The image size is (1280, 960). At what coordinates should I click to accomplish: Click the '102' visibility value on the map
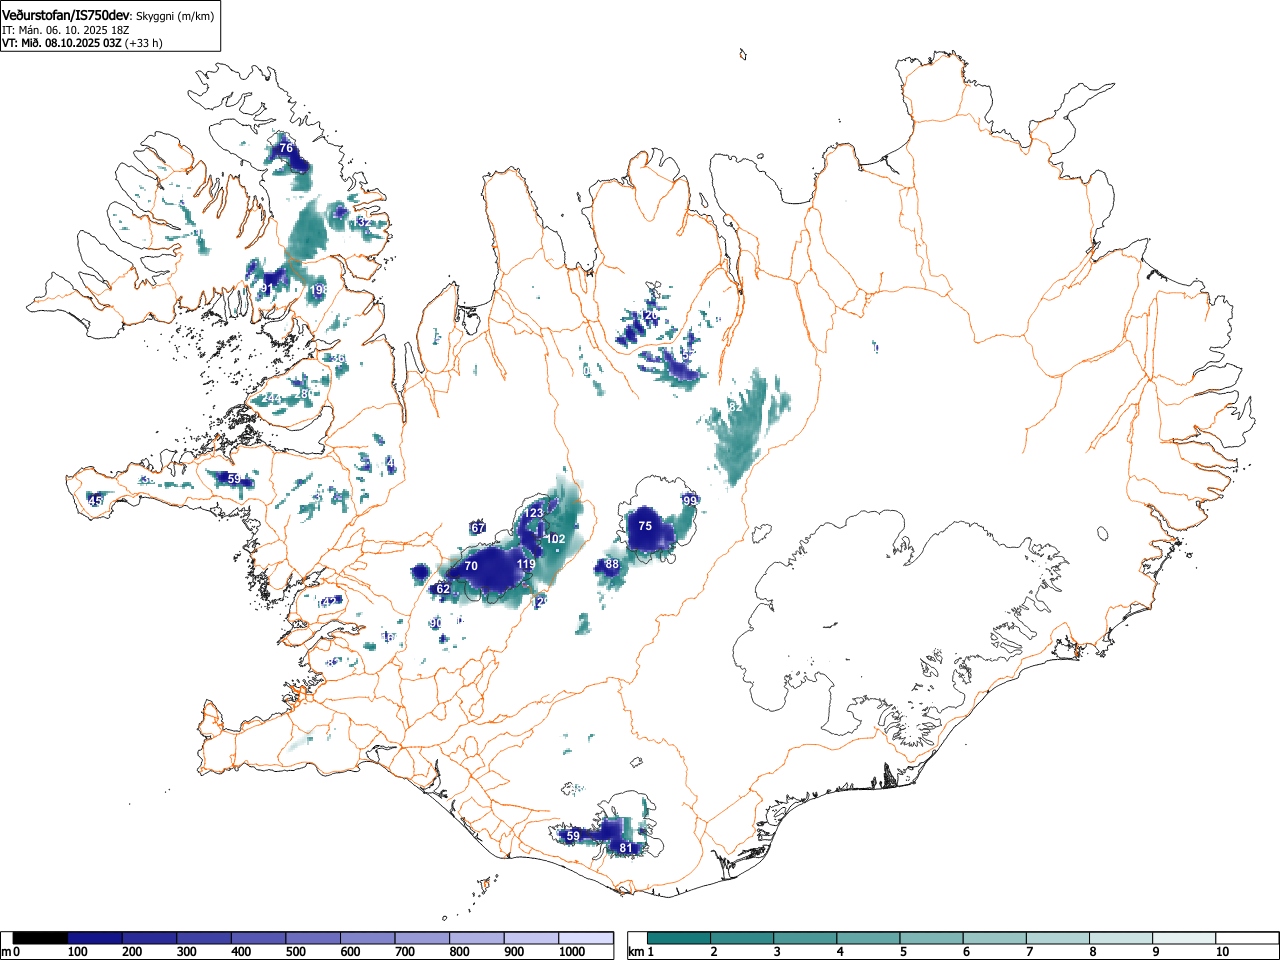coord(556,539)
